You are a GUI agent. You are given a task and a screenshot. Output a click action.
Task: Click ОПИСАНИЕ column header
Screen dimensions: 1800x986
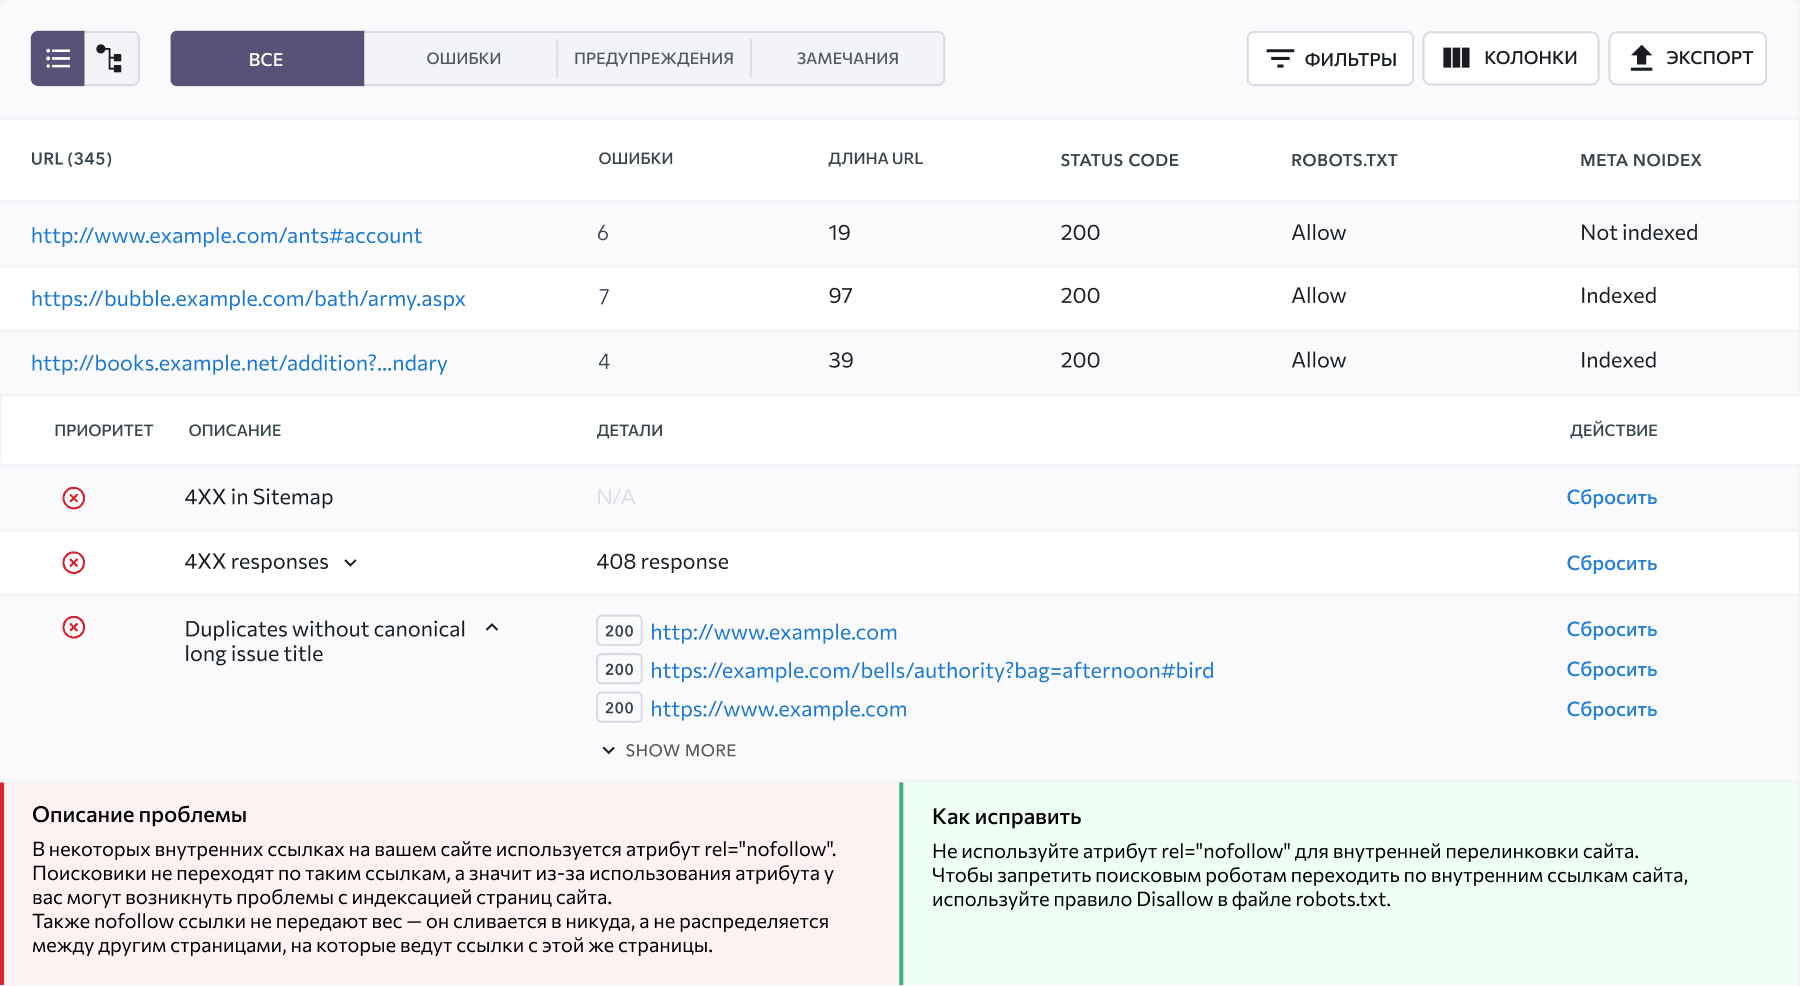[235, 430]
